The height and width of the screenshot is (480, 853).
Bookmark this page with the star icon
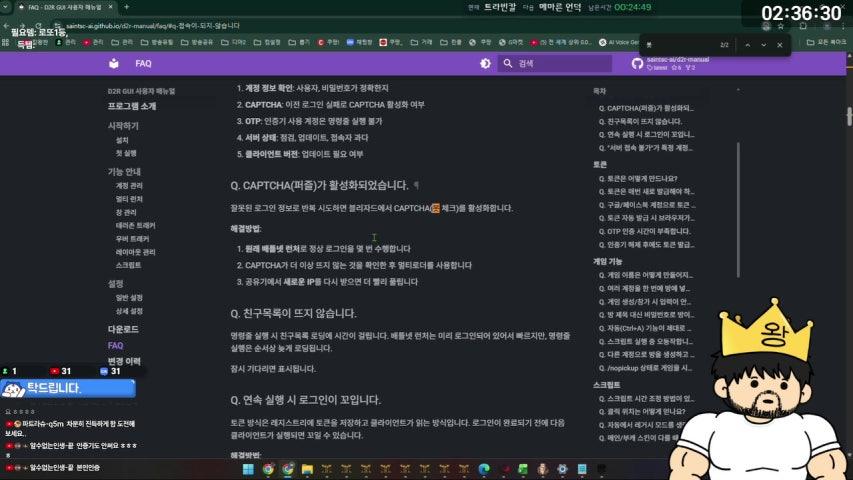(x=781, y=26)
